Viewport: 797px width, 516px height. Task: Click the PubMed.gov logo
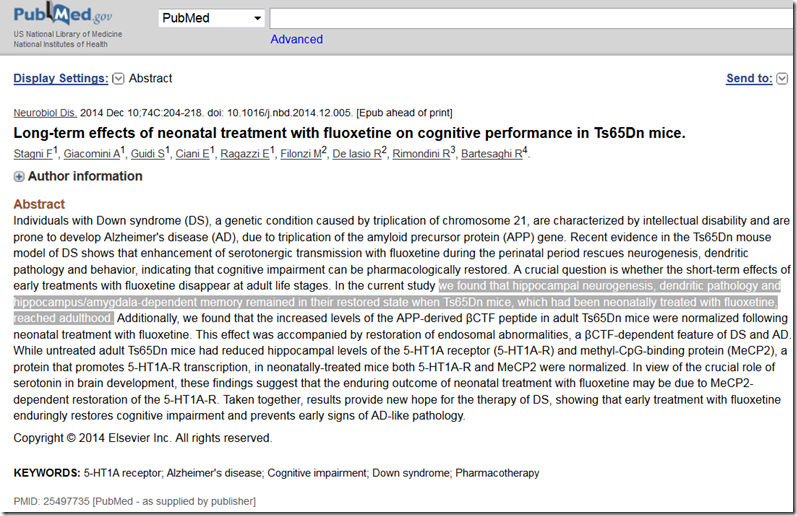(63, 14)
